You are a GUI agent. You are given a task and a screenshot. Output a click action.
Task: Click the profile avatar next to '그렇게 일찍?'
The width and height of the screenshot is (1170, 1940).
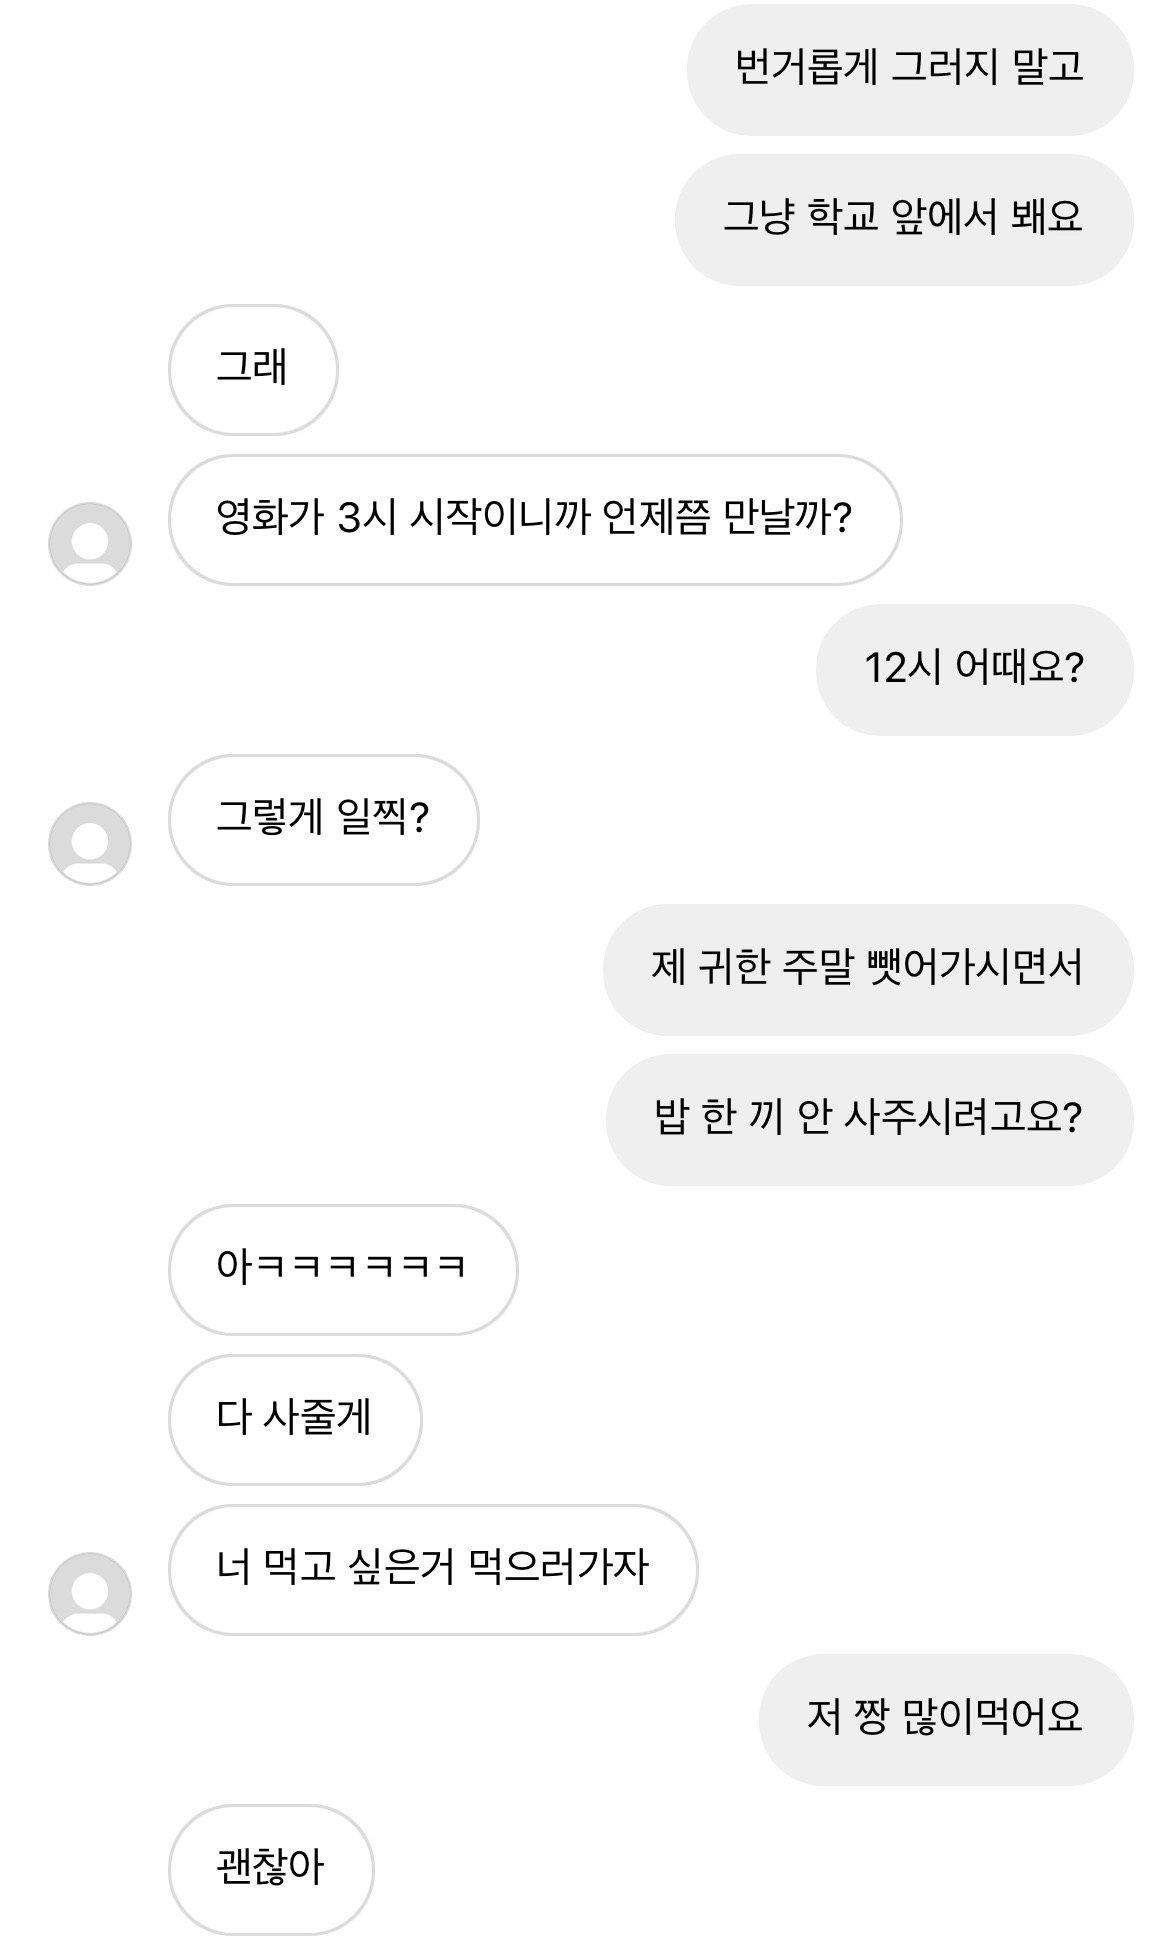click(90, 843)
